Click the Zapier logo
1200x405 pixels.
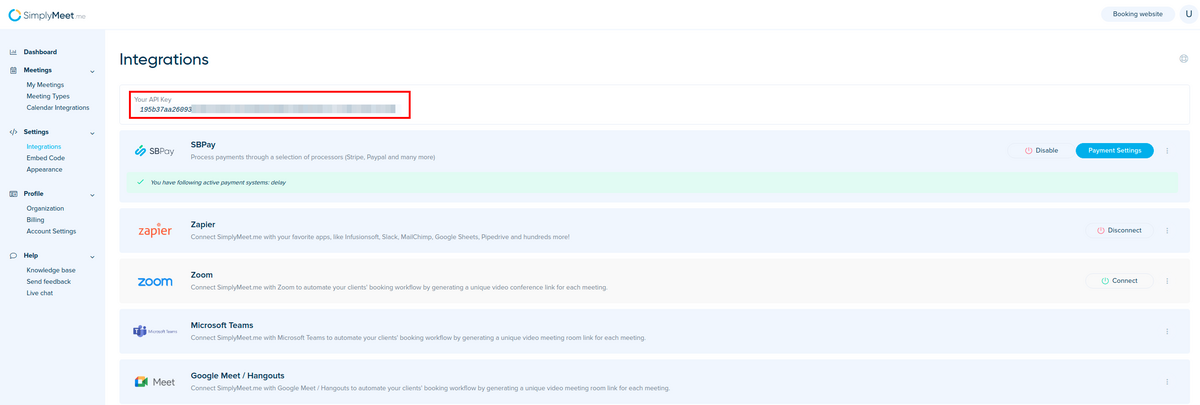155,230
